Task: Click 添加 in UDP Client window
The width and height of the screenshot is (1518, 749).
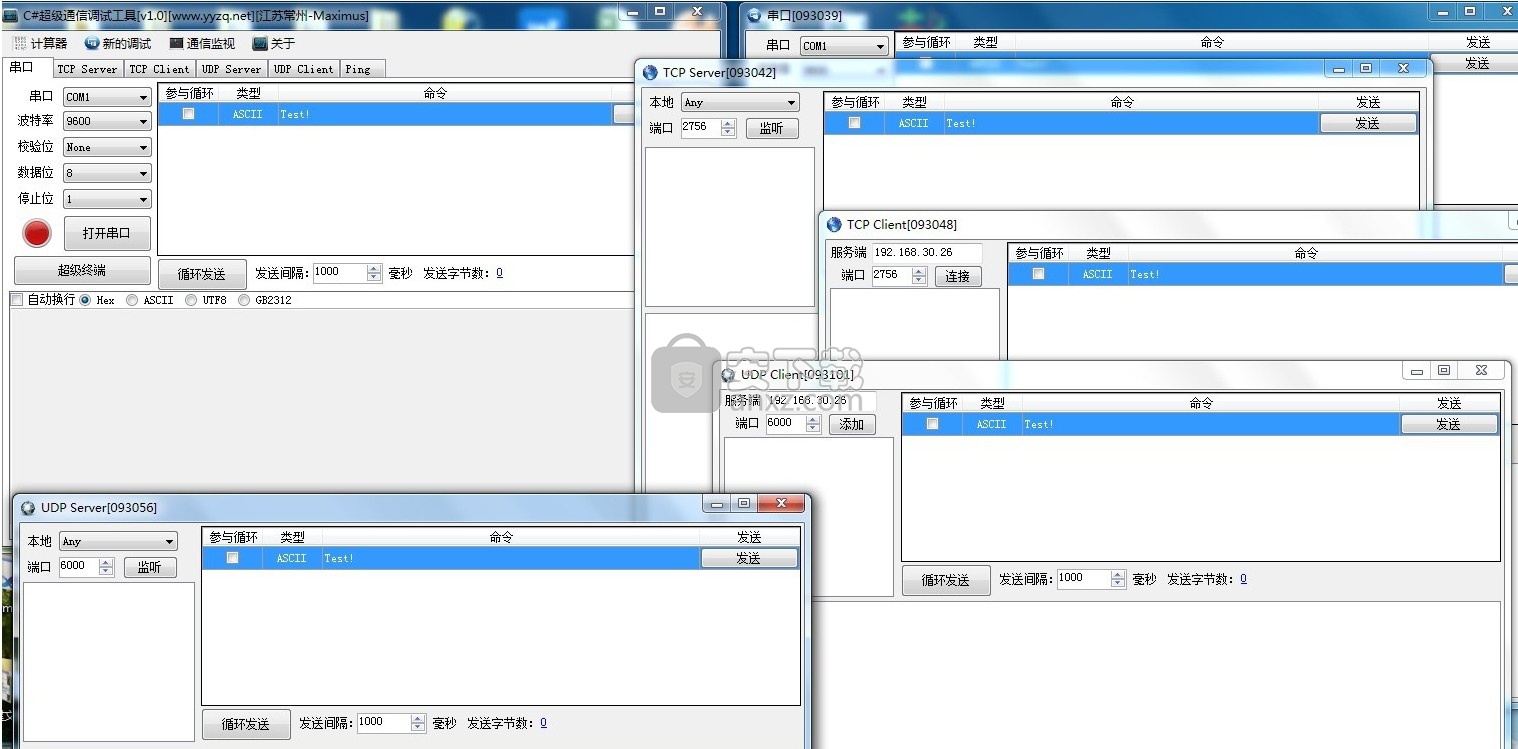Action: click(852, 424)
